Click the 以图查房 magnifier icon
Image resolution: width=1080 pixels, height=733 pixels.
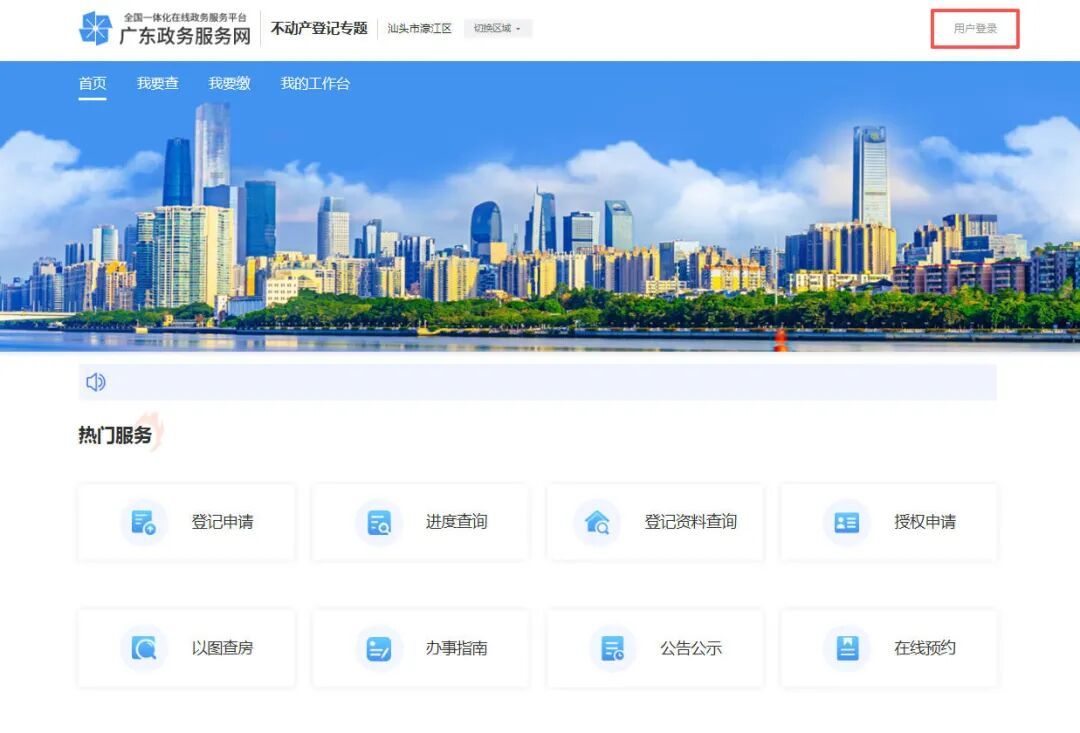tap(144, 648)
